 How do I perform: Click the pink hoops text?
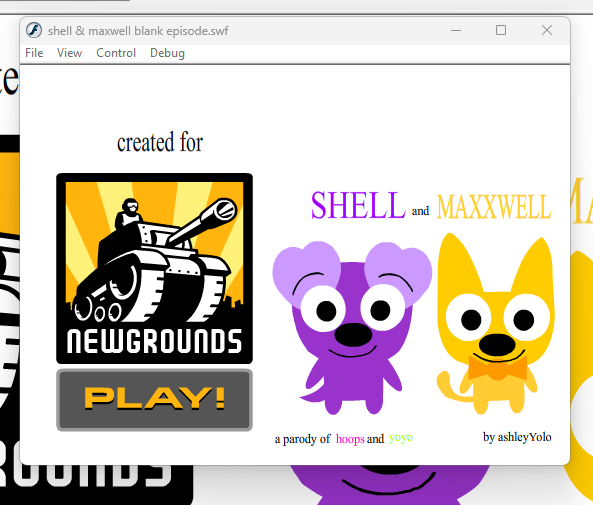tap(350, 439)
